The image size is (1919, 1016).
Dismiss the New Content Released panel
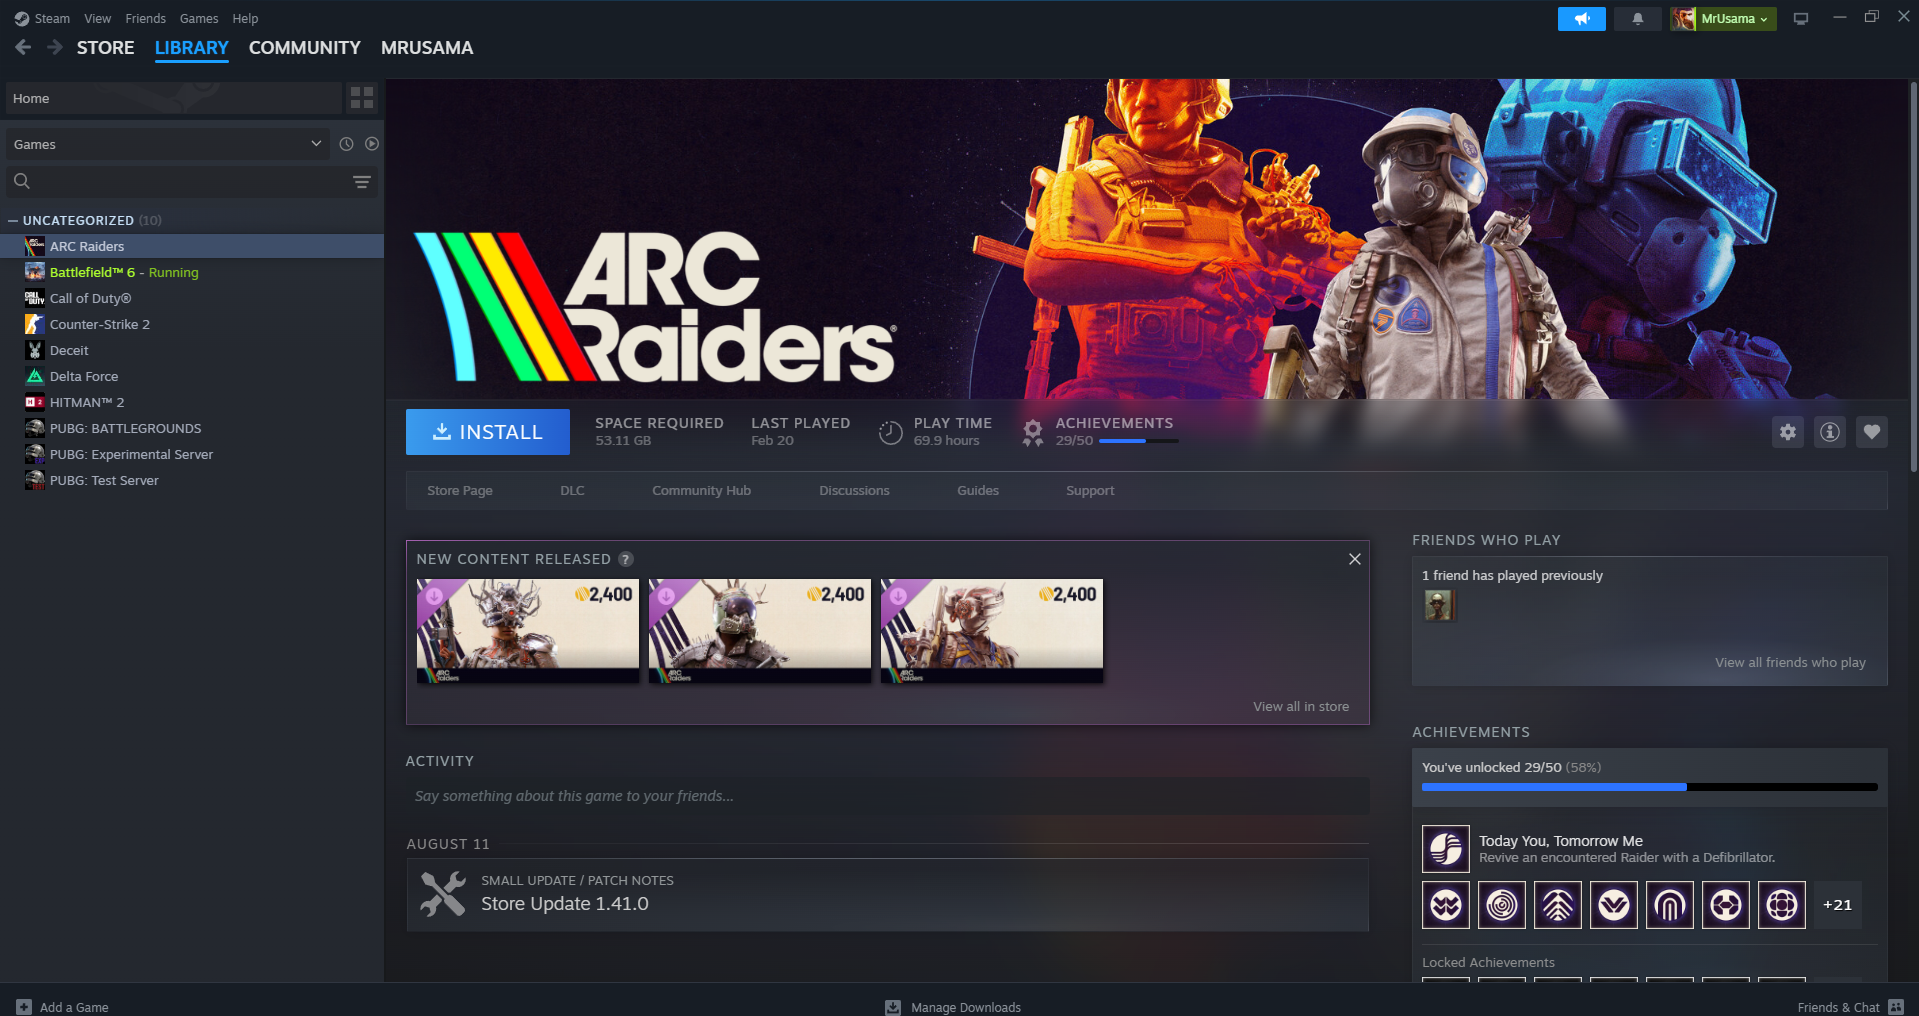pos(1355,559)
